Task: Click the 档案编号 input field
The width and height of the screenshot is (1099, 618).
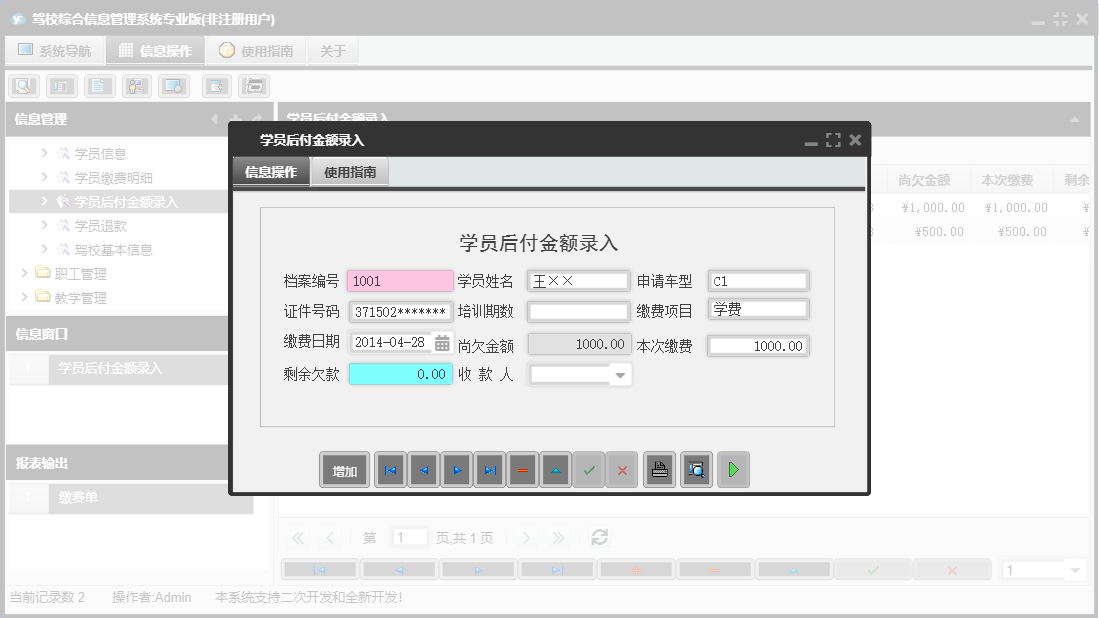Action: (400, 281)
